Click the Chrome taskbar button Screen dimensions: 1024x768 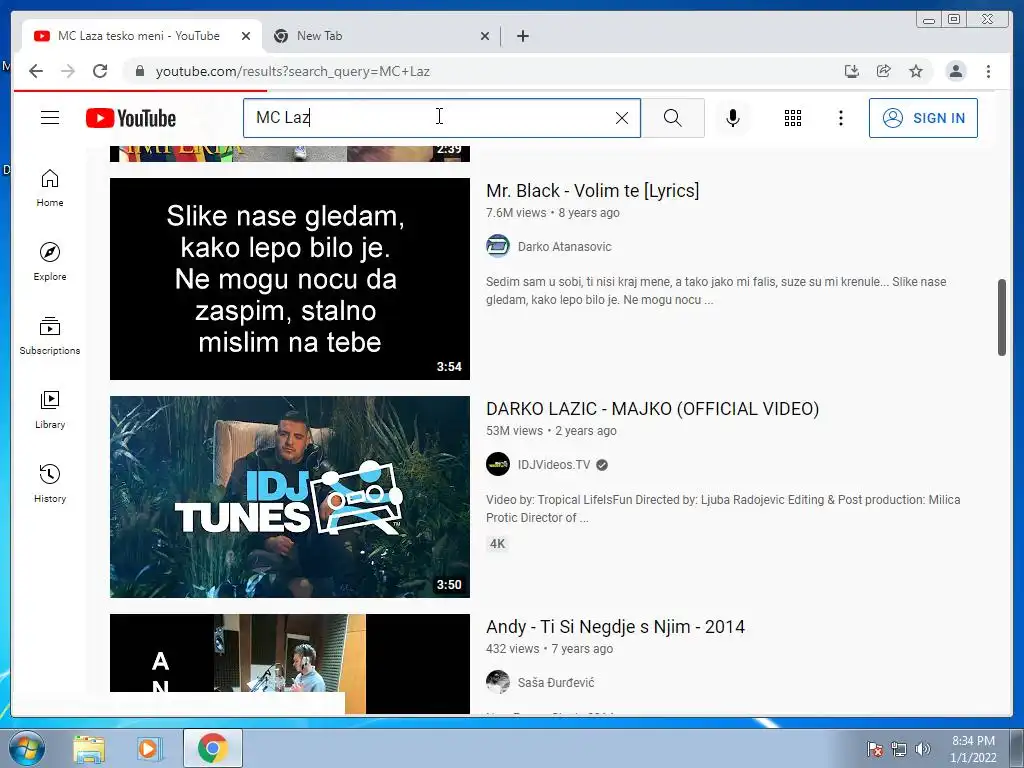(x=212, y=748)
